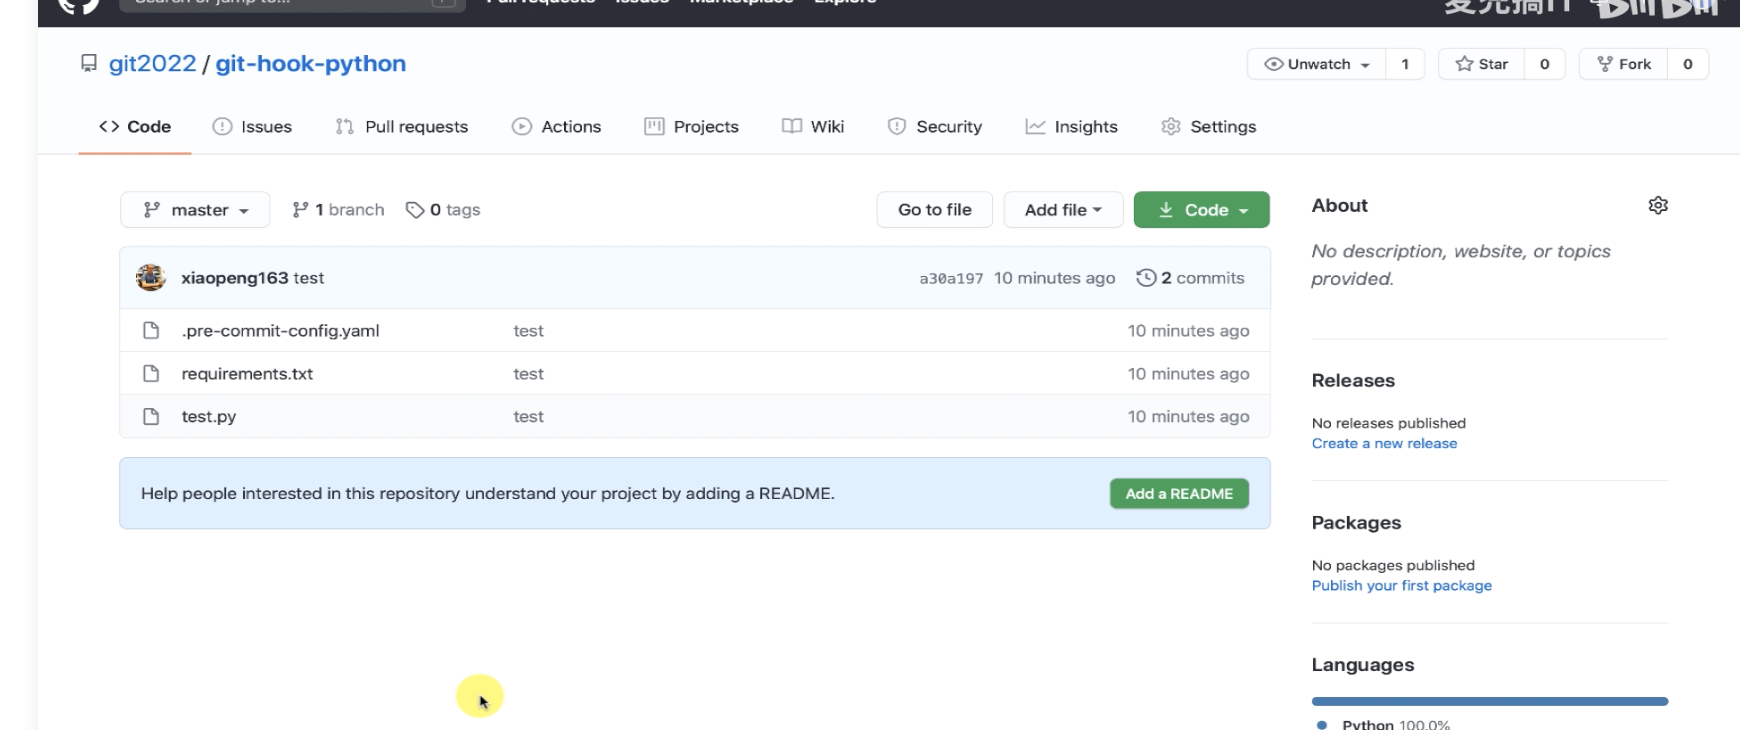Click Publish your first package

pos(1402,586)
